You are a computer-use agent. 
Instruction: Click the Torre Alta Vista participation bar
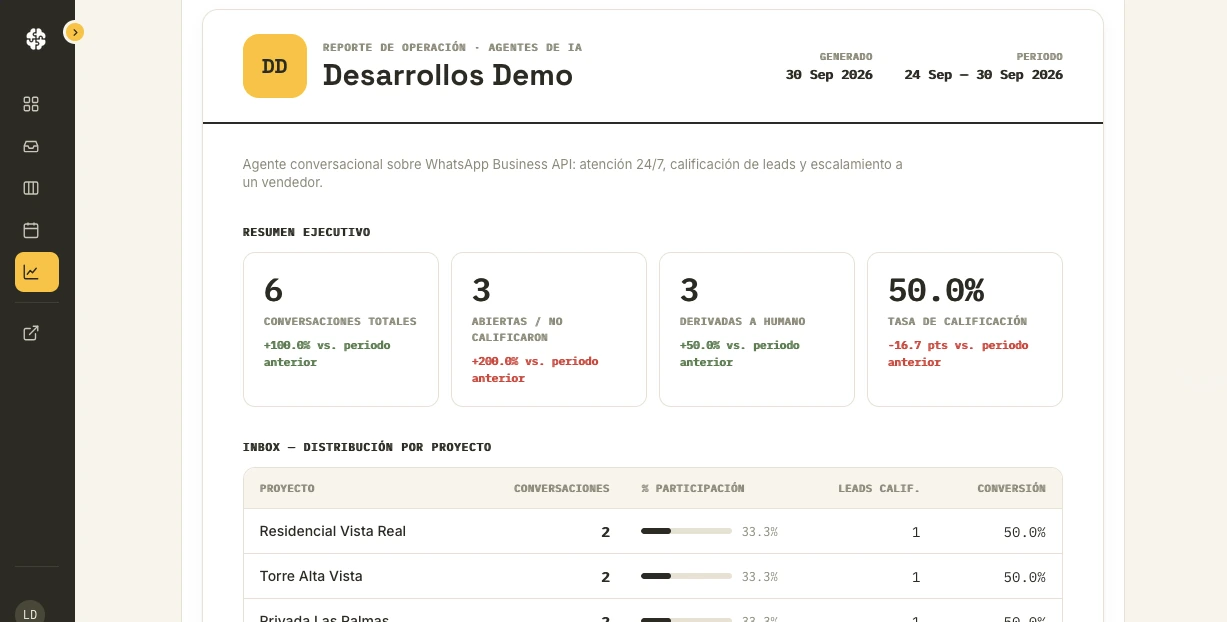point(686,576)
